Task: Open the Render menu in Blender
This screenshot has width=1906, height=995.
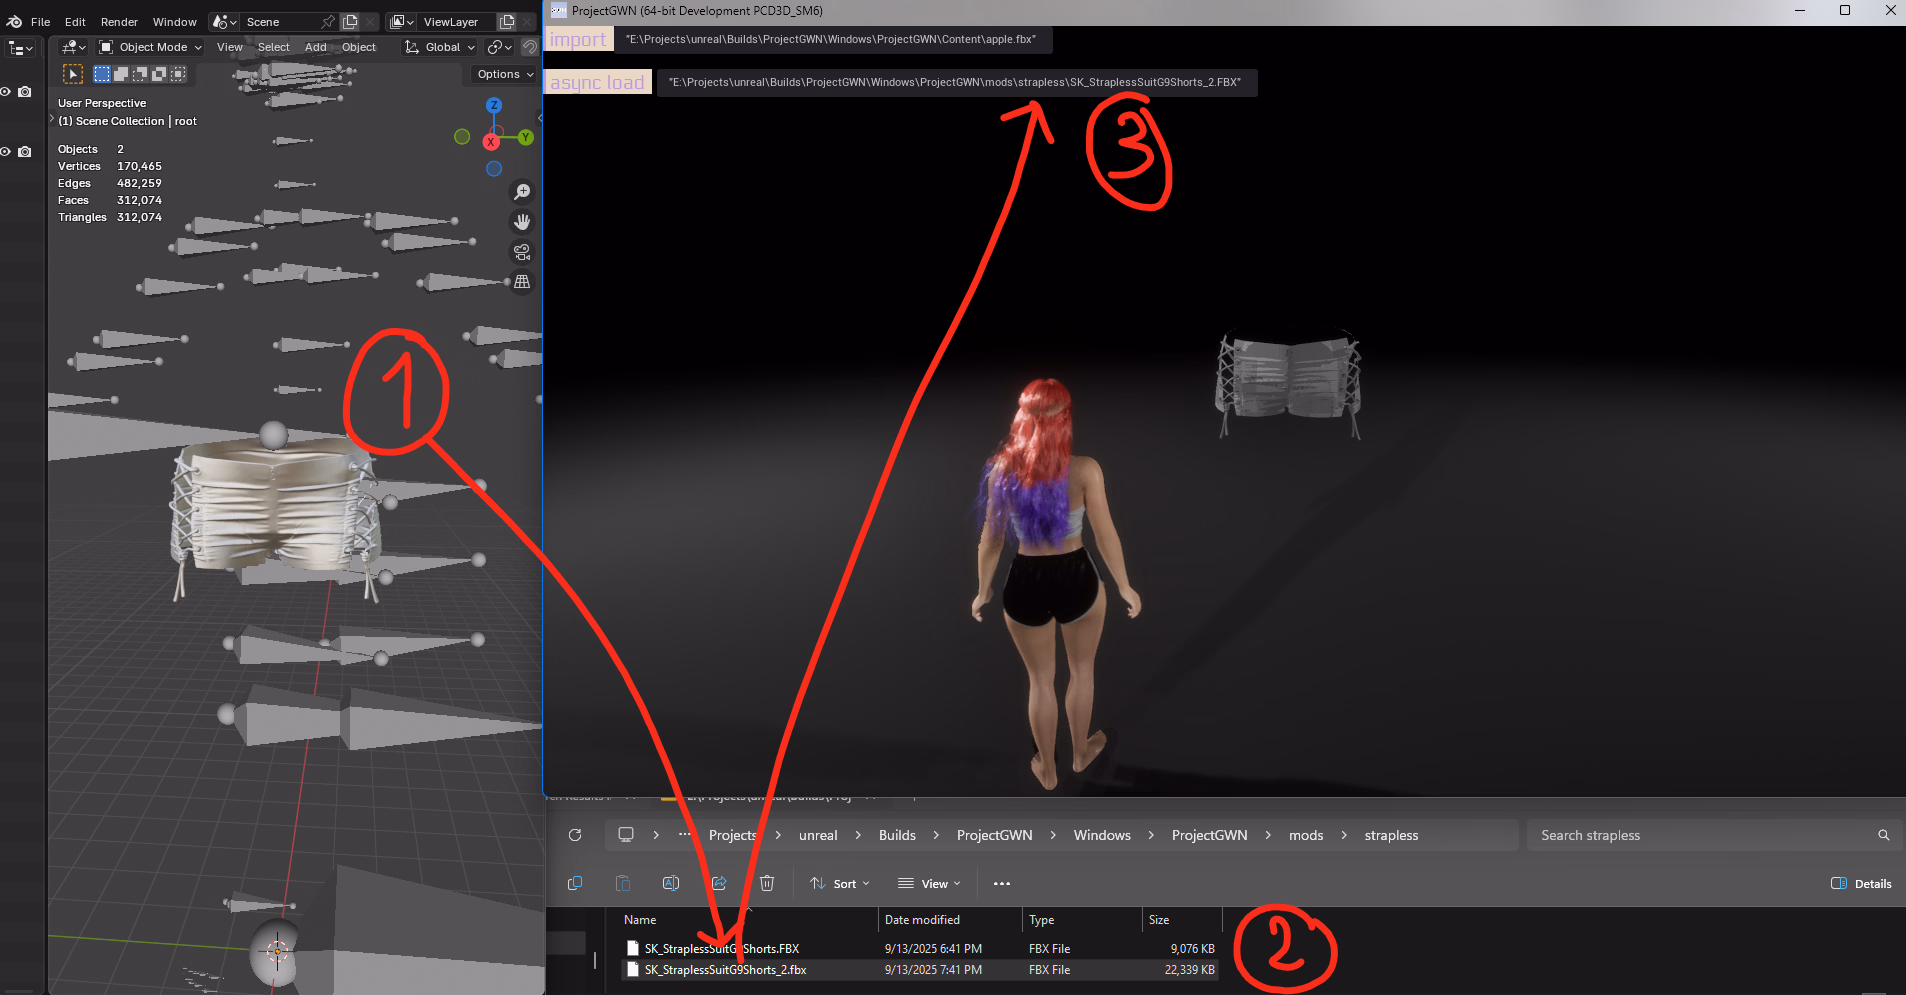Action: click(x=119, y=22)
